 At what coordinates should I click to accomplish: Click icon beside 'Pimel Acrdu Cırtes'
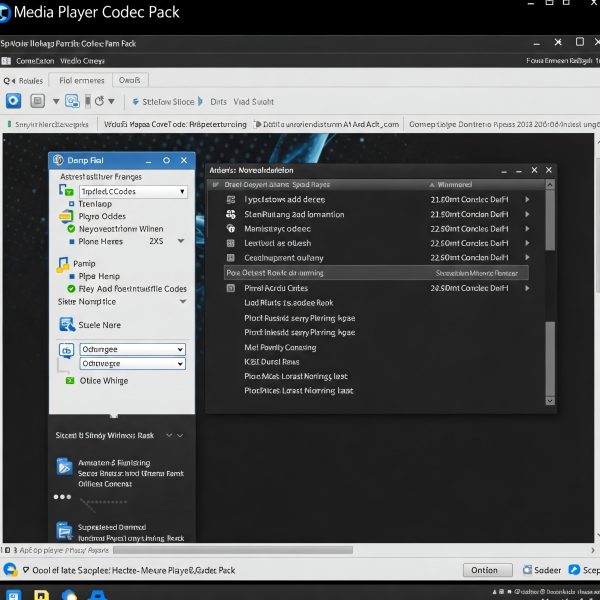(x=231, y=288)
